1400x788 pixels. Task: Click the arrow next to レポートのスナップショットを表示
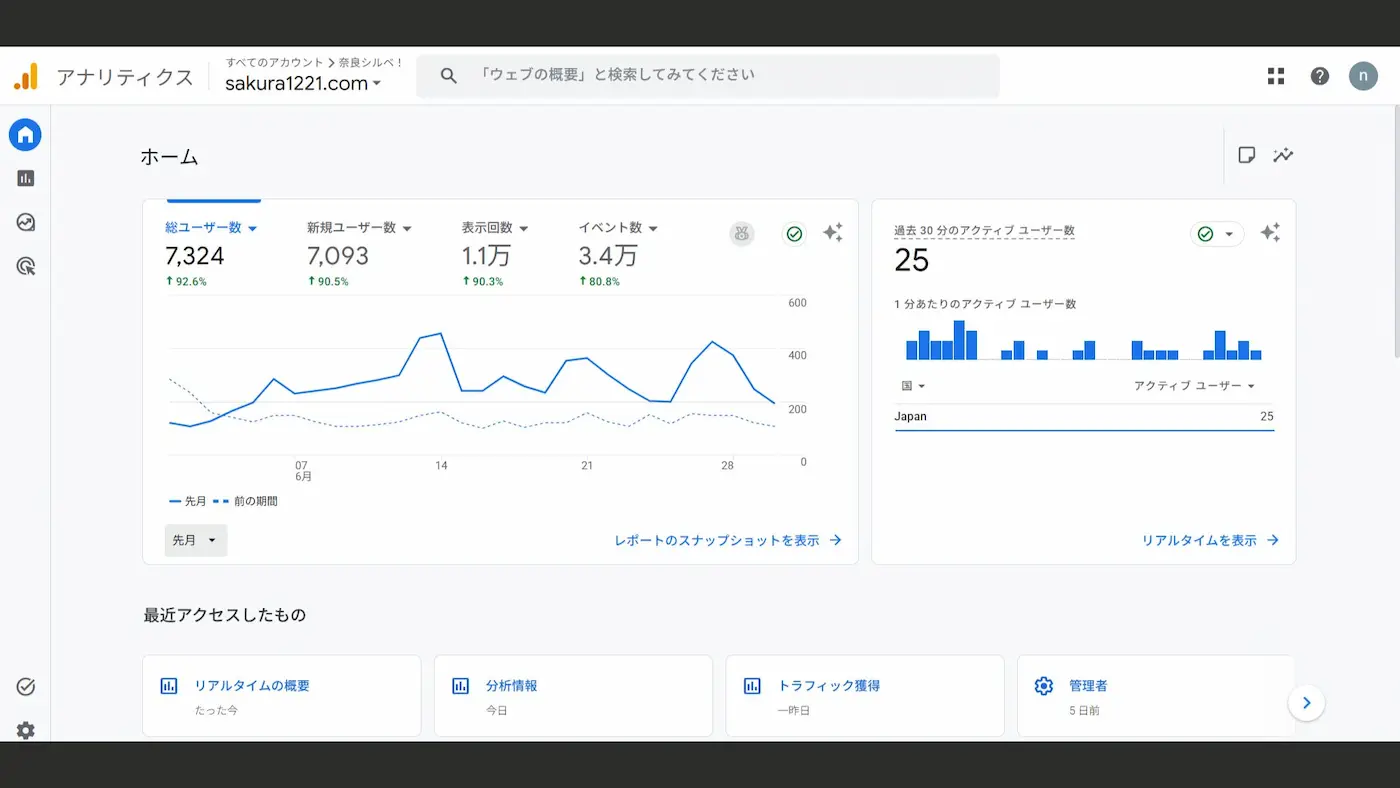point(836,540)
